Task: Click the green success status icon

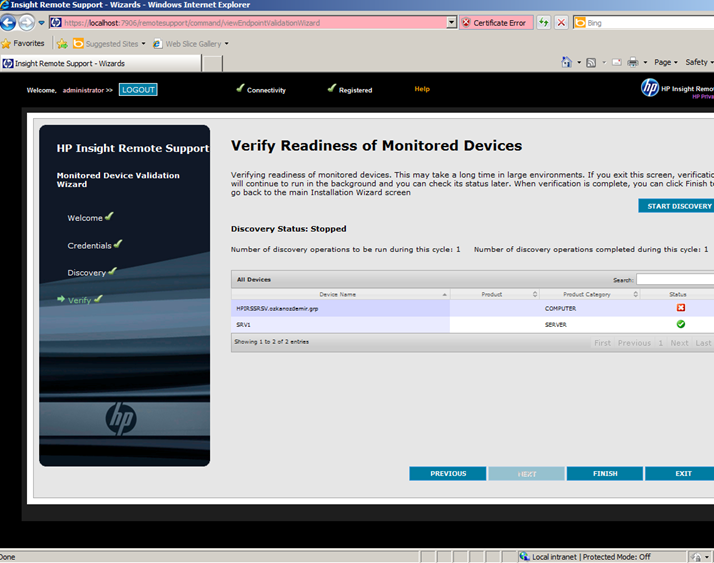Action: (x=681, y=324)
